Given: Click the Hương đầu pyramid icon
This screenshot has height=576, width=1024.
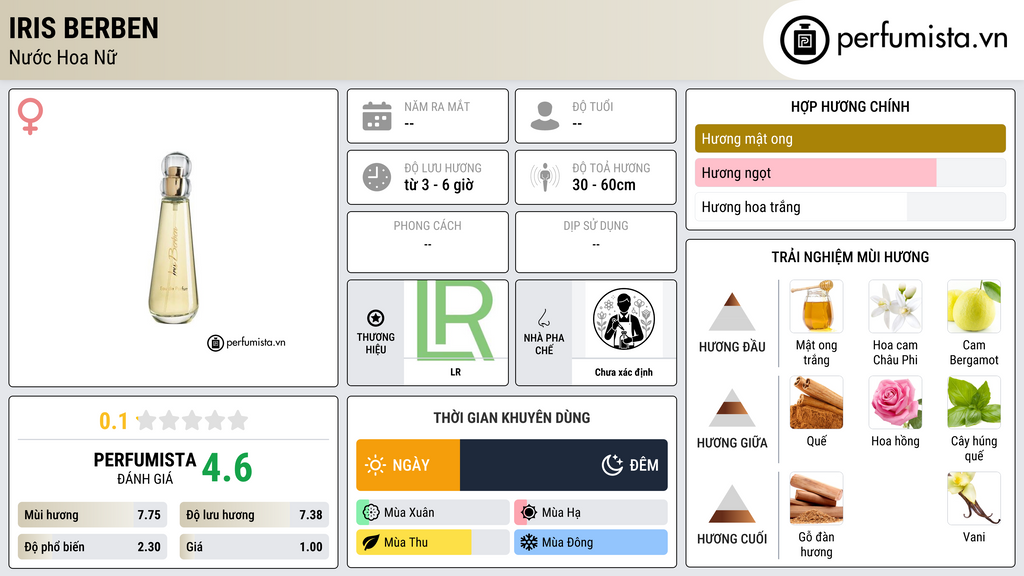Looking at the screenshot, I should tap(732, 312).
